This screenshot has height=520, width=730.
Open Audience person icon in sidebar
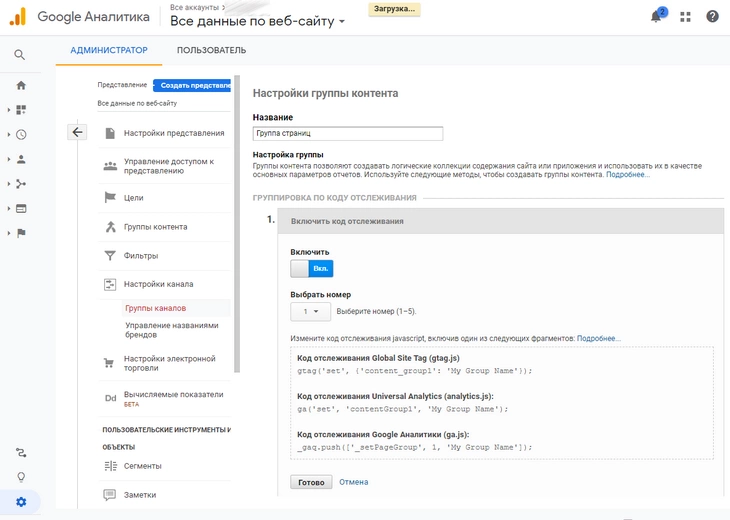coord(21,159)
